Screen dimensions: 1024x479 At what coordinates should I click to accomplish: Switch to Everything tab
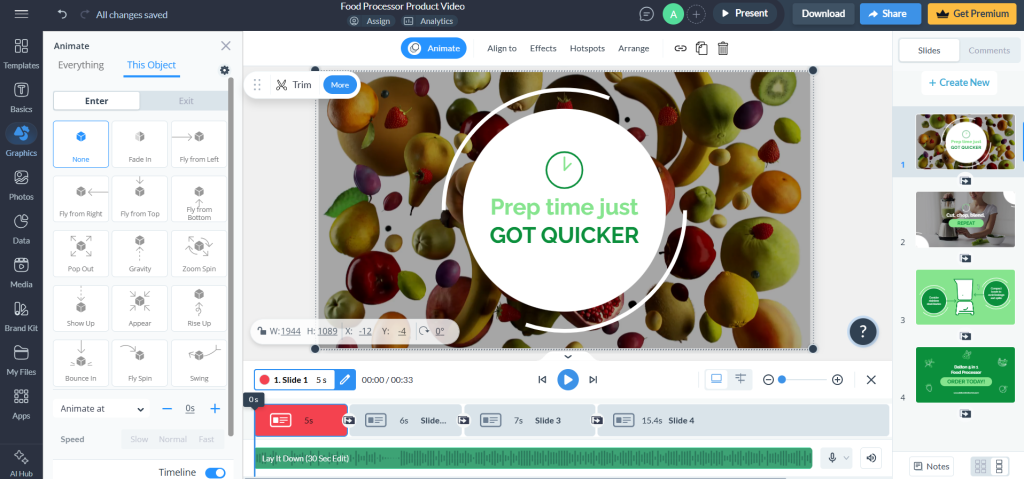click(x=81, y=65)
